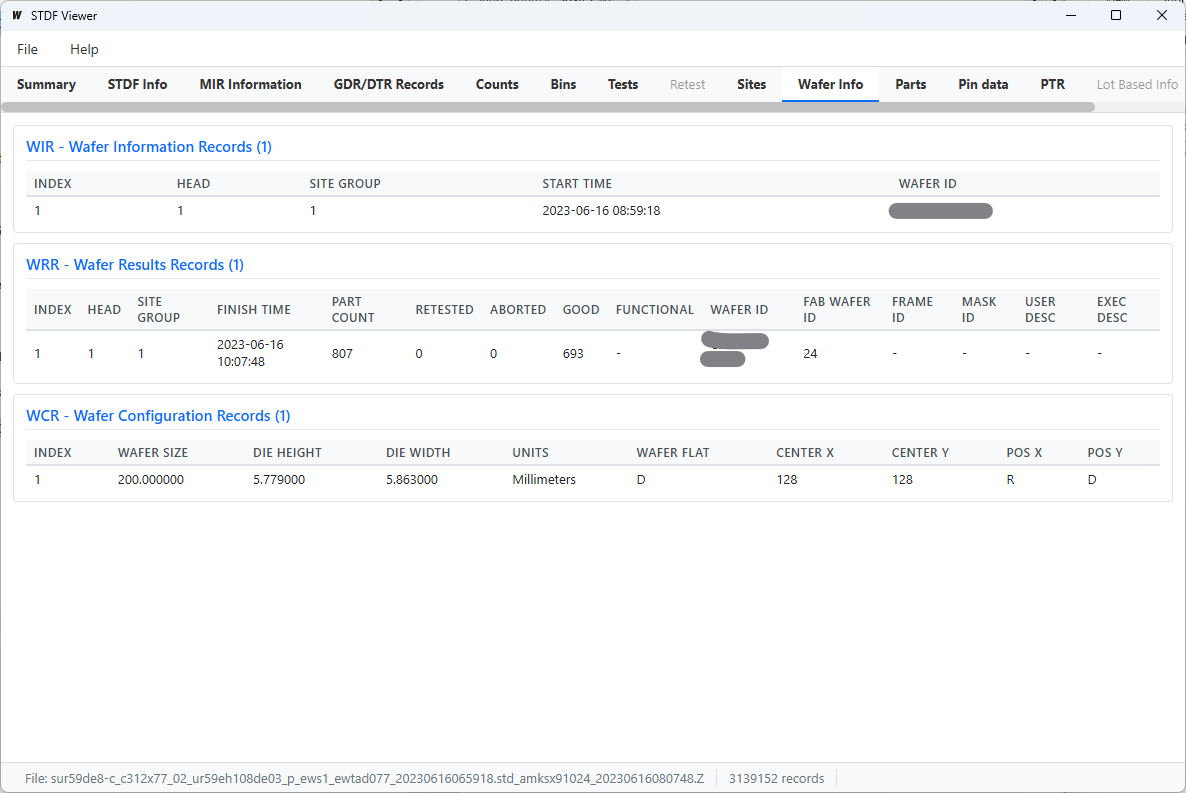Click the WCR - Wafer Configuration Records heading

[158, 416]
